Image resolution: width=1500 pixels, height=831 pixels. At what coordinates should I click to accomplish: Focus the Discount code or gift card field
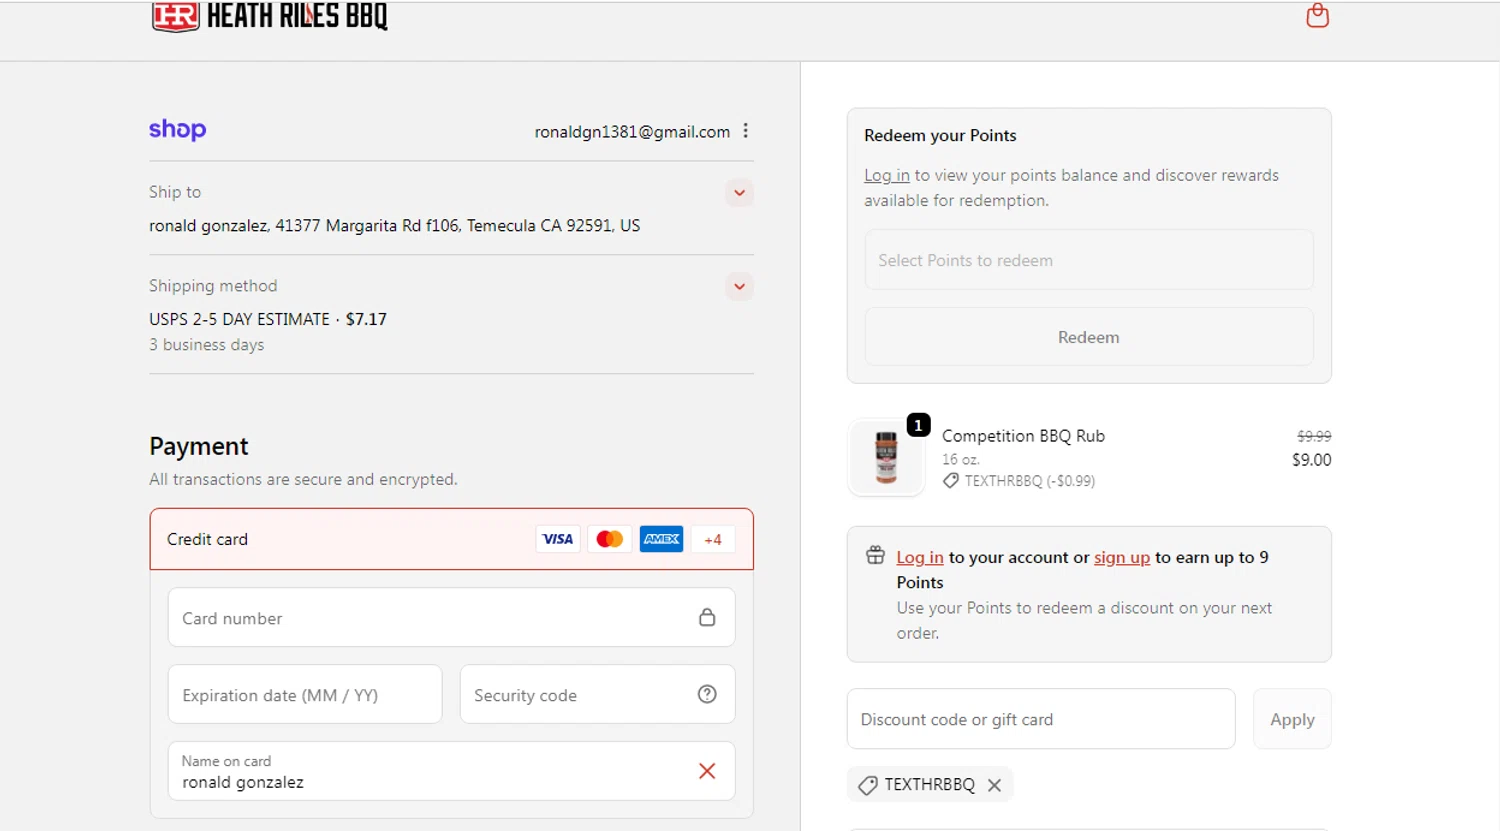[x=1041, y=719]
